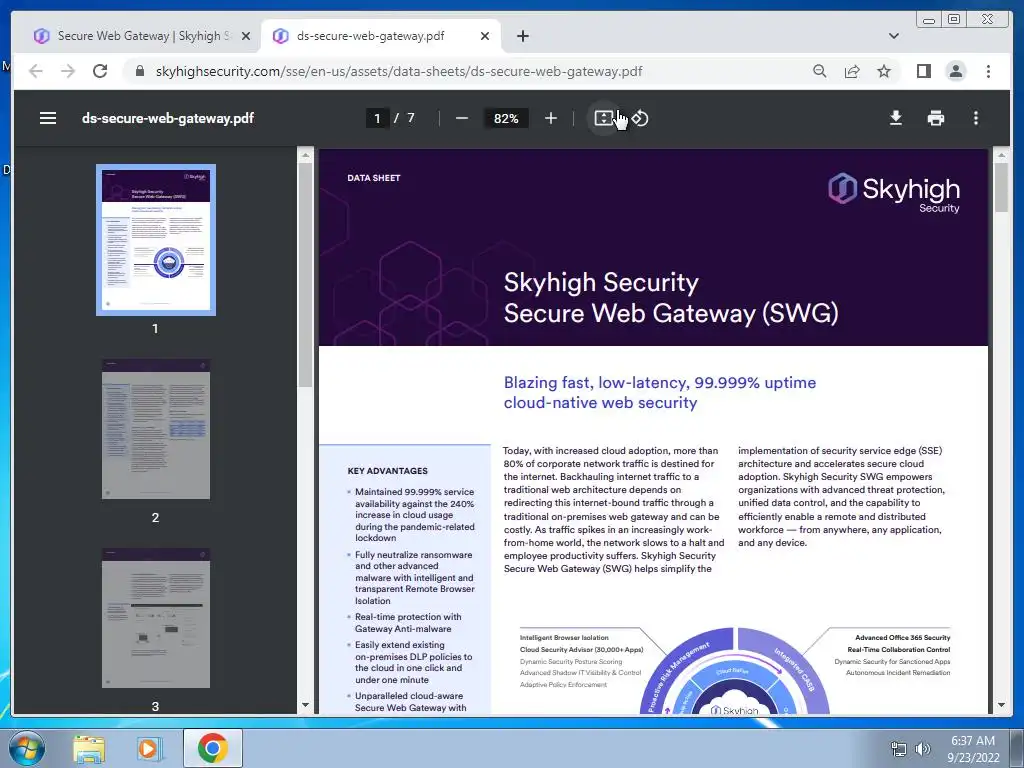Screen dimensions: 1024x768
Task: Click the site lock icon
Action: tap(140, 71)
